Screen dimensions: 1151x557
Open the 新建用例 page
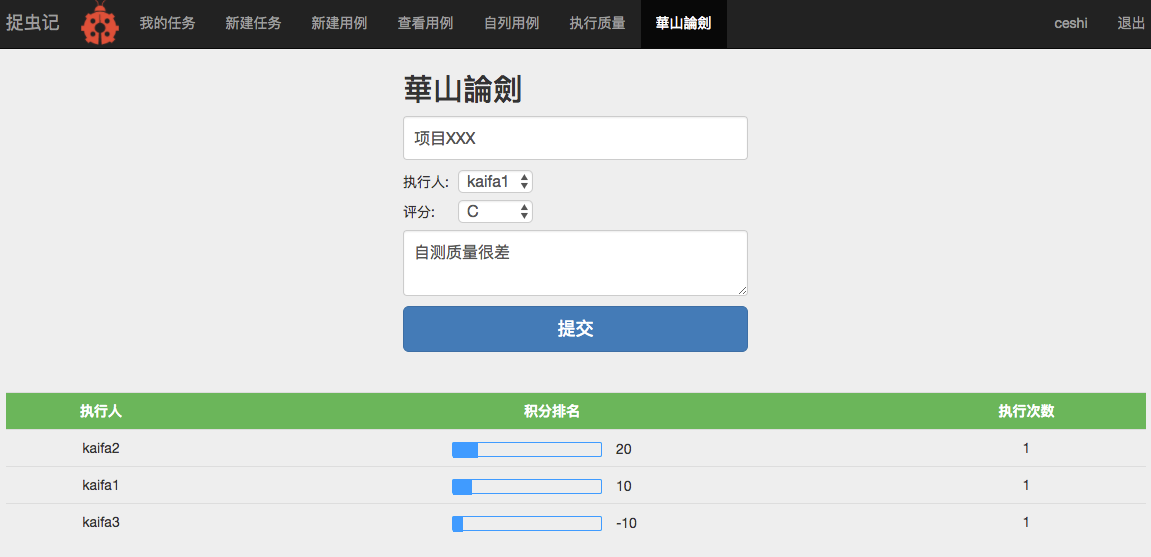click(x=339, y=23)
